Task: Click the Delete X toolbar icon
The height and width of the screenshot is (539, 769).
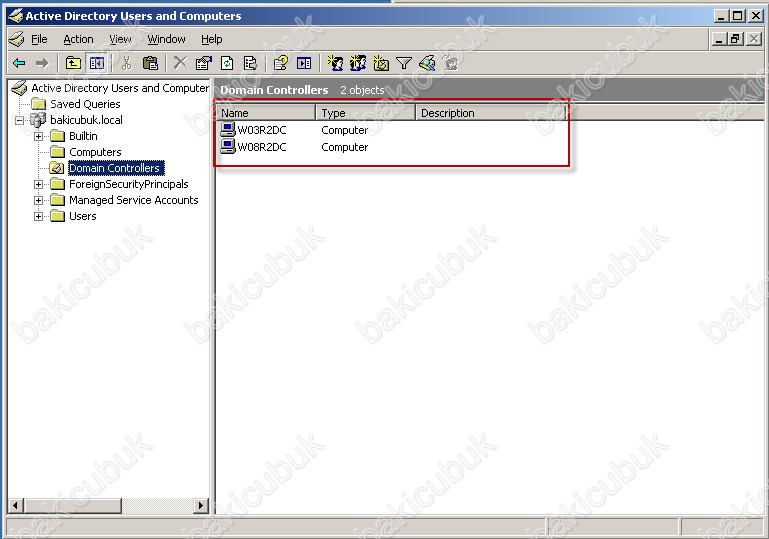Action: point(180,63)
